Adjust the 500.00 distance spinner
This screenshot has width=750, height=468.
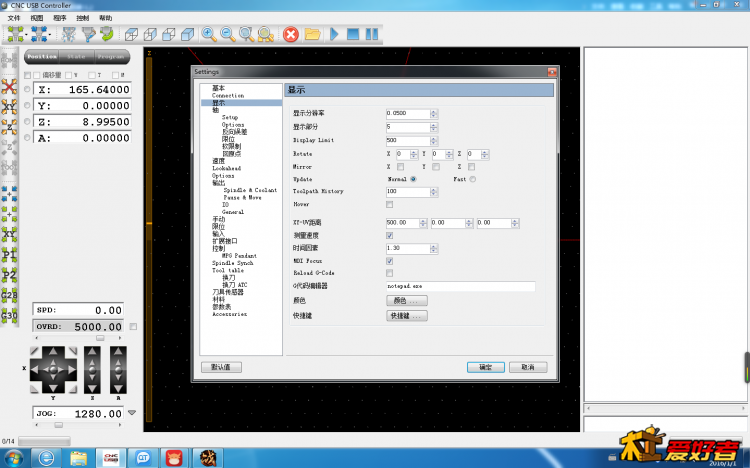pos(423,223)
